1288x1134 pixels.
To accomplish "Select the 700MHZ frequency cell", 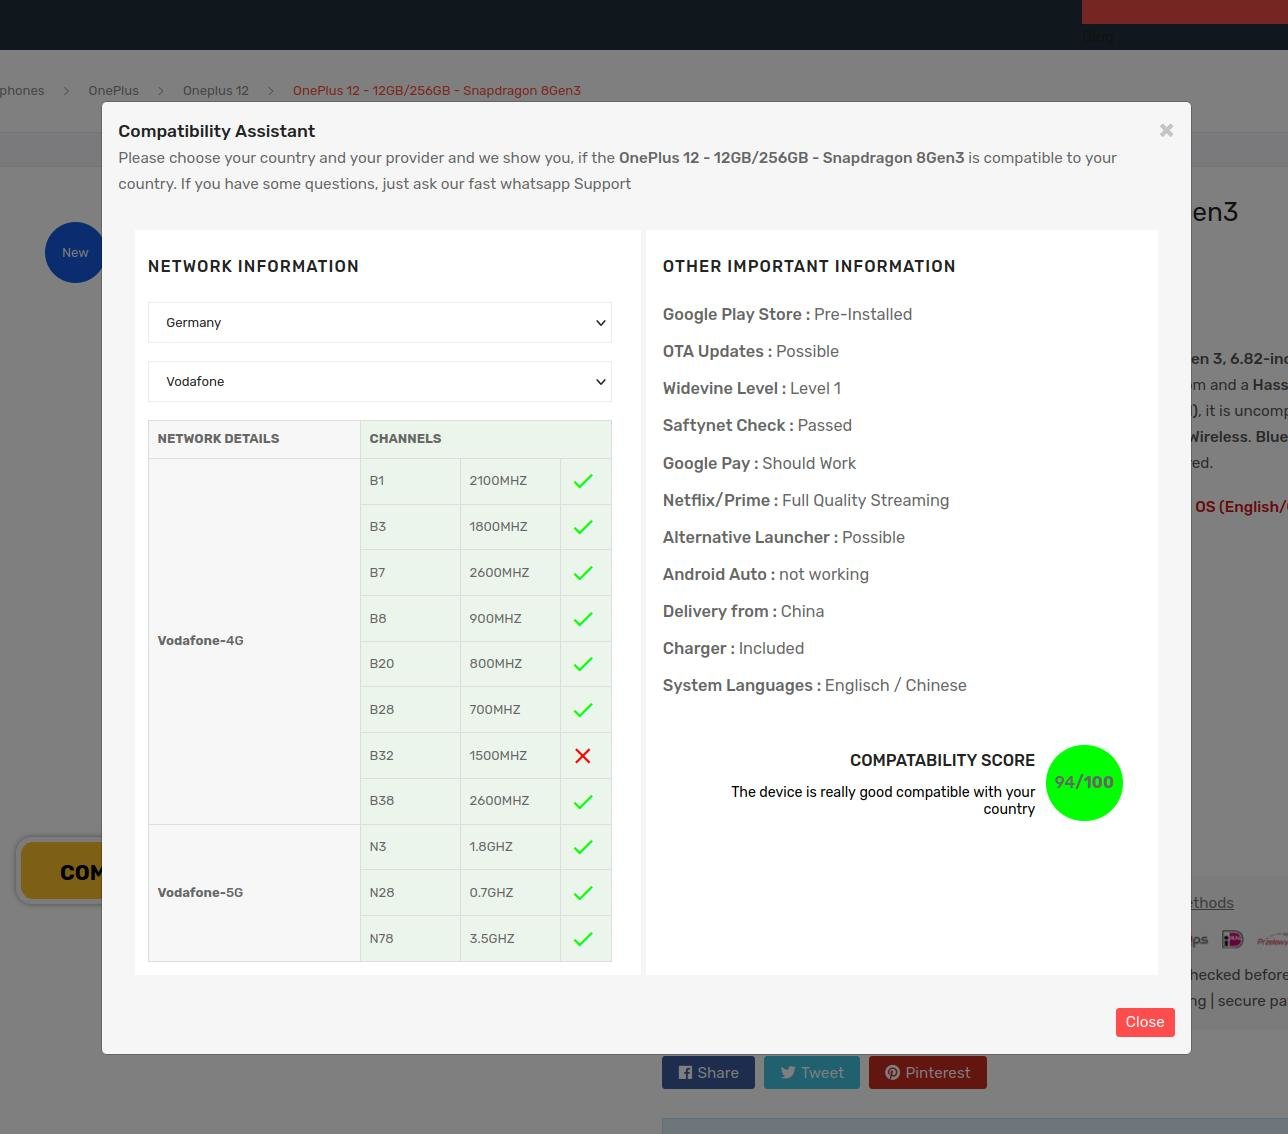I will [510, 710].
